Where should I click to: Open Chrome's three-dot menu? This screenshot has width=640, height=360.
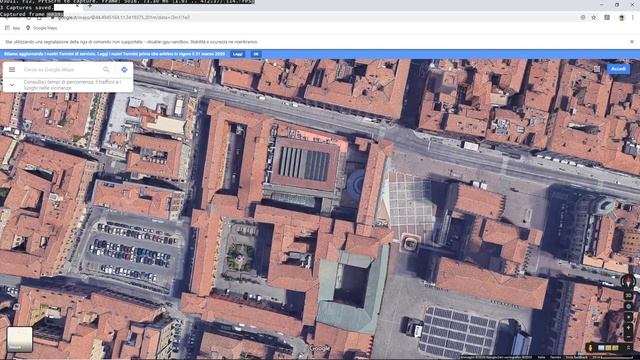pos(633,18)
